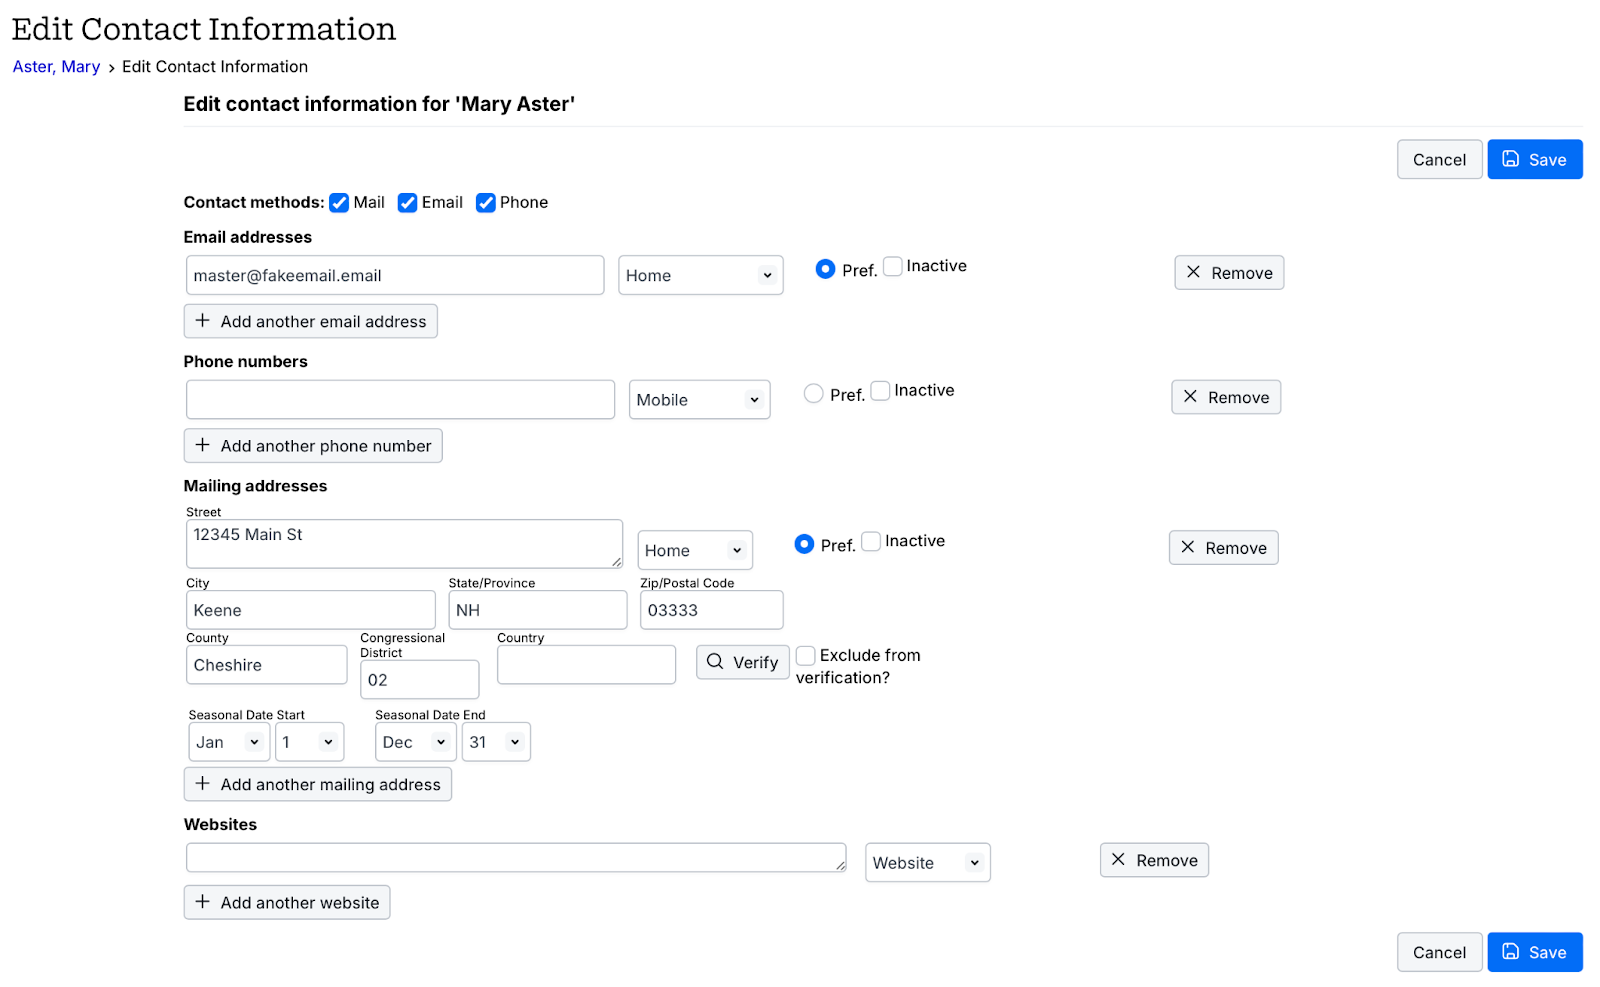
Task: Open the phone type dropdown showing Mobile
Action: pyautogui.click(x=699, y=400)
